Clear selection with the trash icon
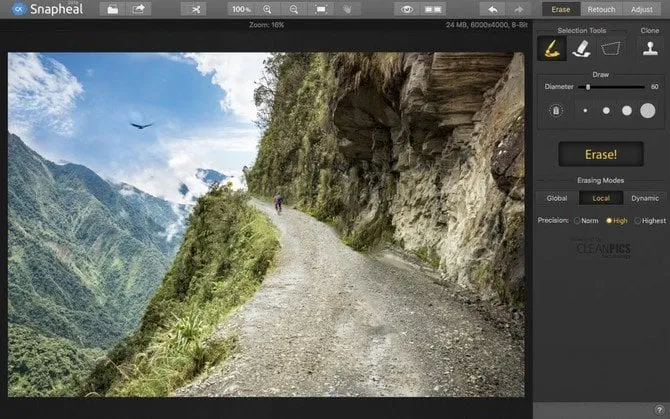 (555, 110)
